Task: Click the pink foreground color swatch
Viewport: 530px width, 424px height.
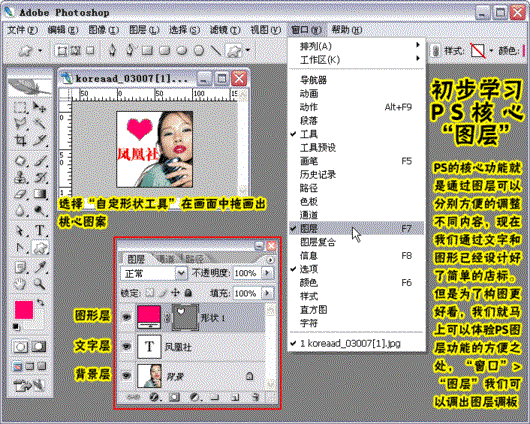Action: (24, 310)
